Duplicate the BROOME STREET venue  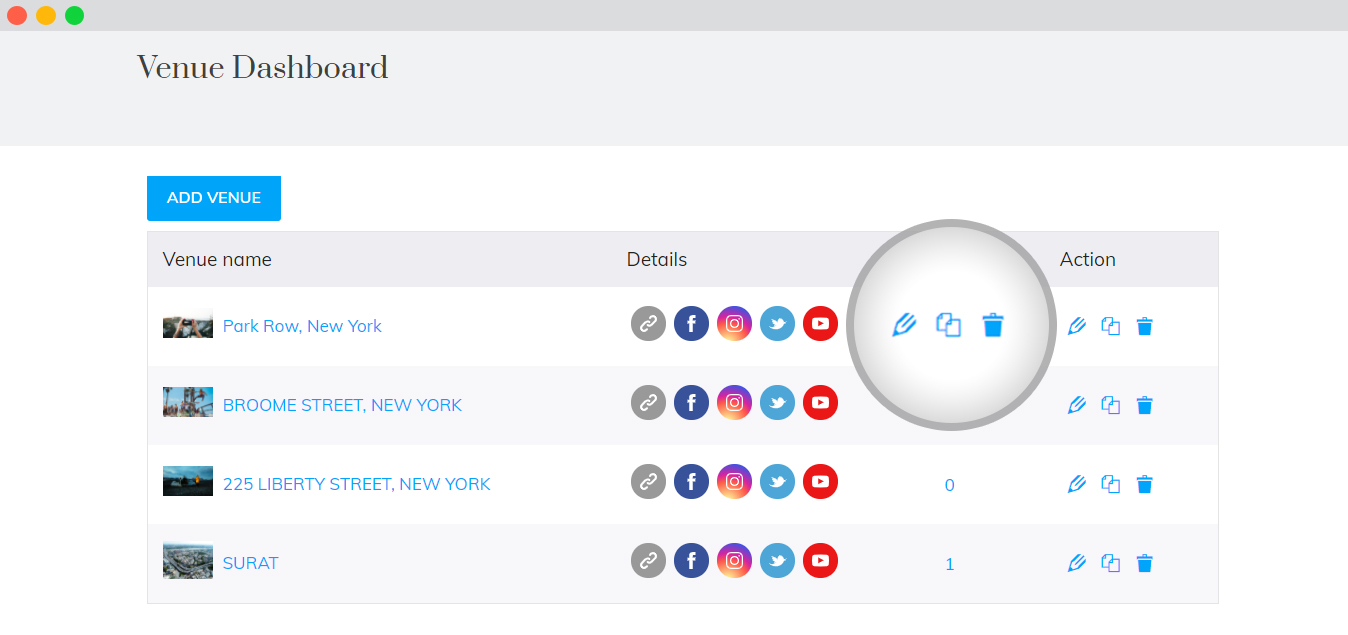(x=1110, y=405)
